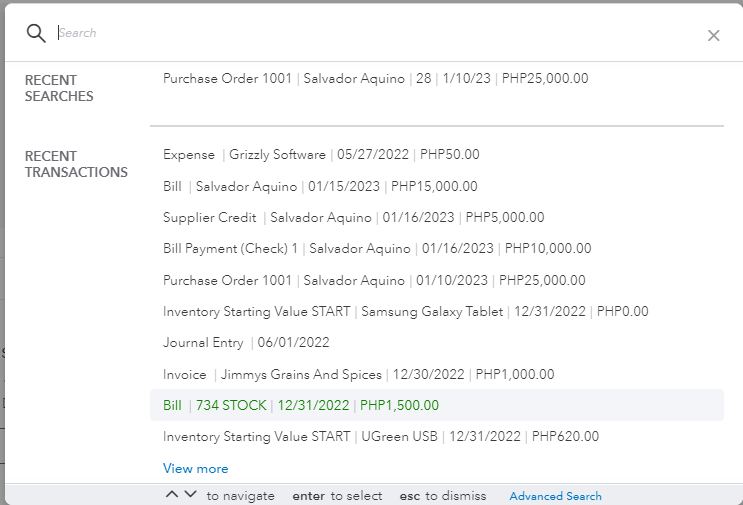This screenshot has width=743, height=505.
Task: Click the Recent Transactions heading
Action: [76, 164]
